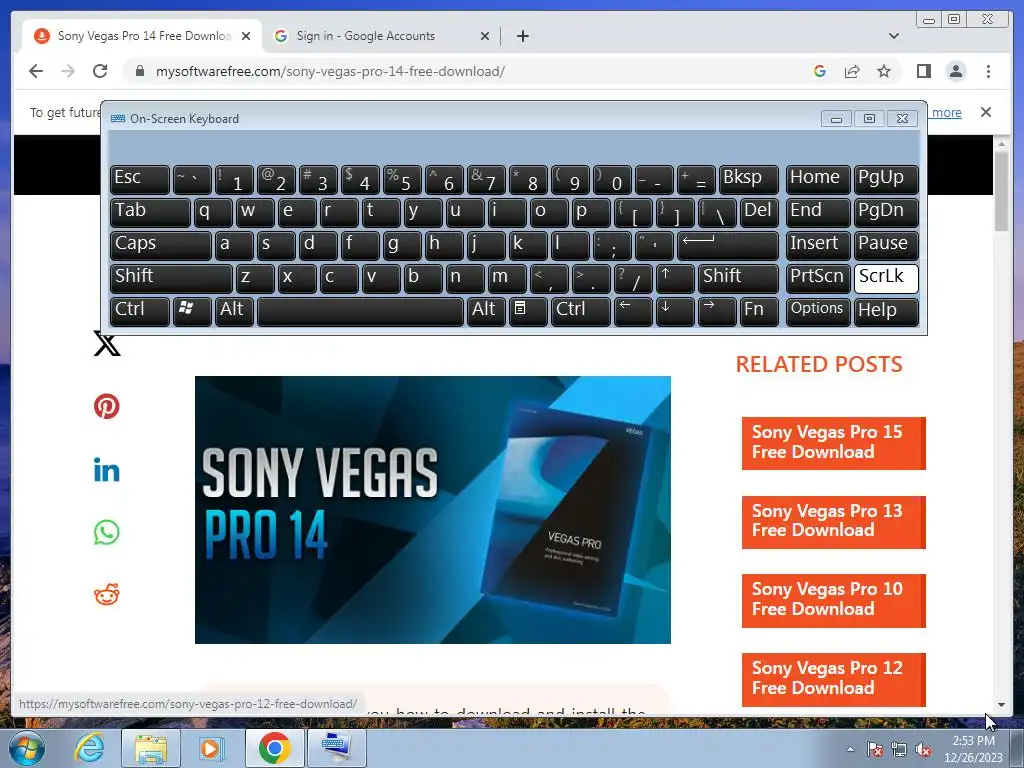The image size is (1024, 768).
Task: Pin the page with Pinterest icon
Action: (x=106, y=406)
